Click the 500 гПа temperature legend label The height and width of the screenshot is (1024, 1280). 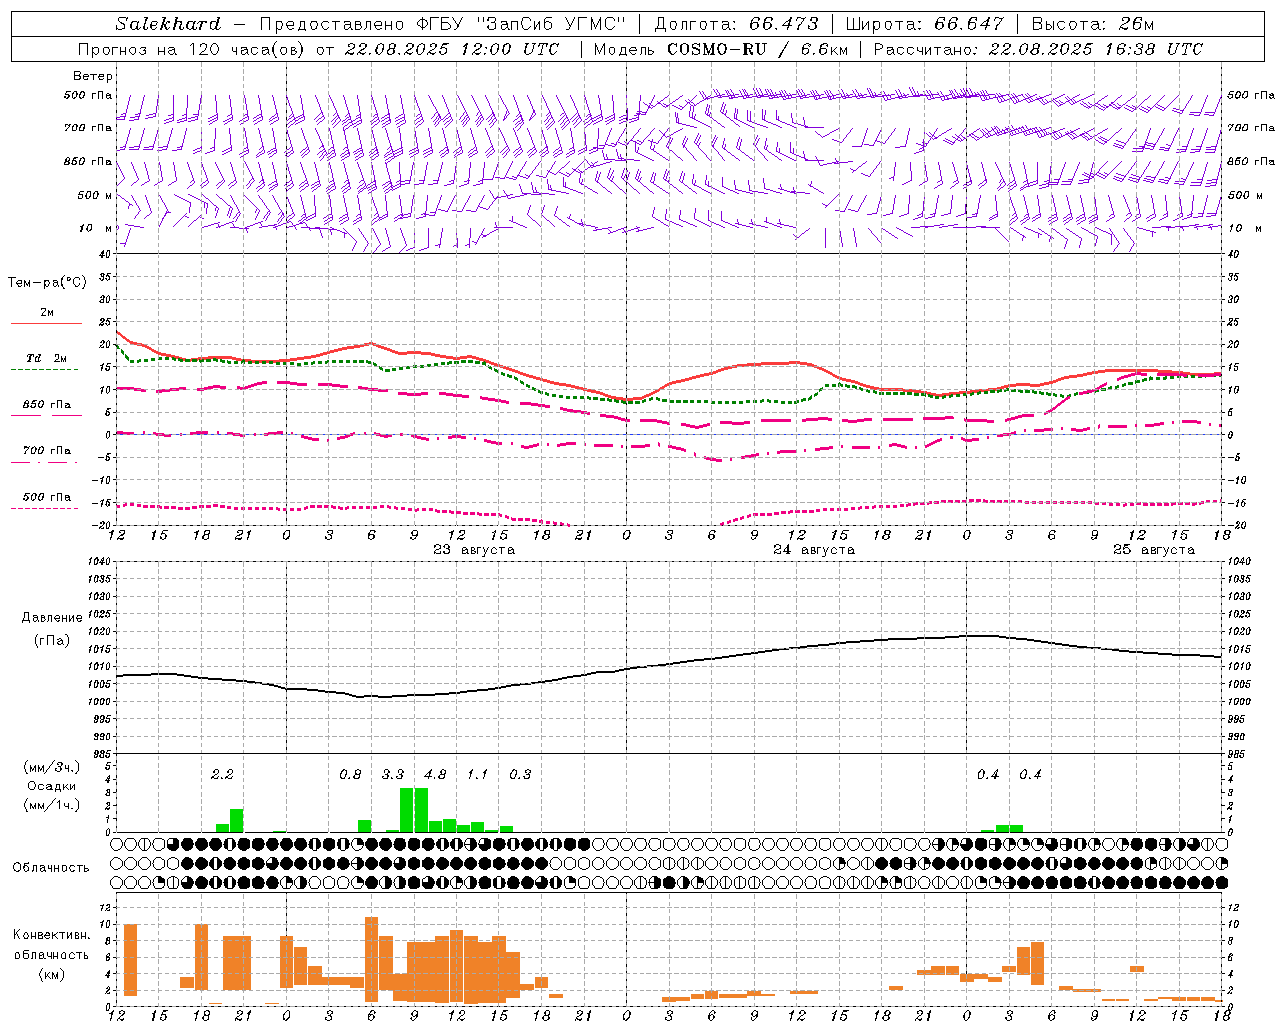[x=47, y=497]
